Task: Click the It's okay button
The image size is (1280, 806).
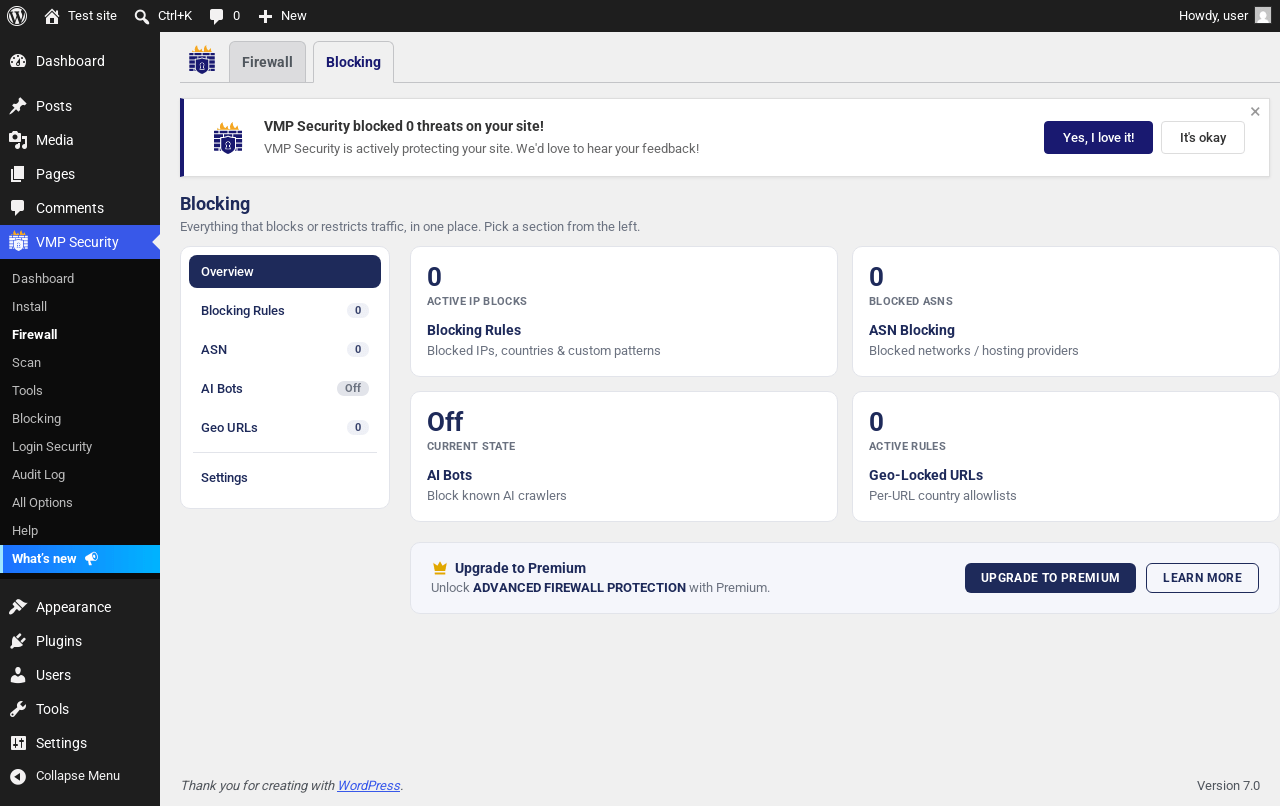Action: tap(1203, 138)
